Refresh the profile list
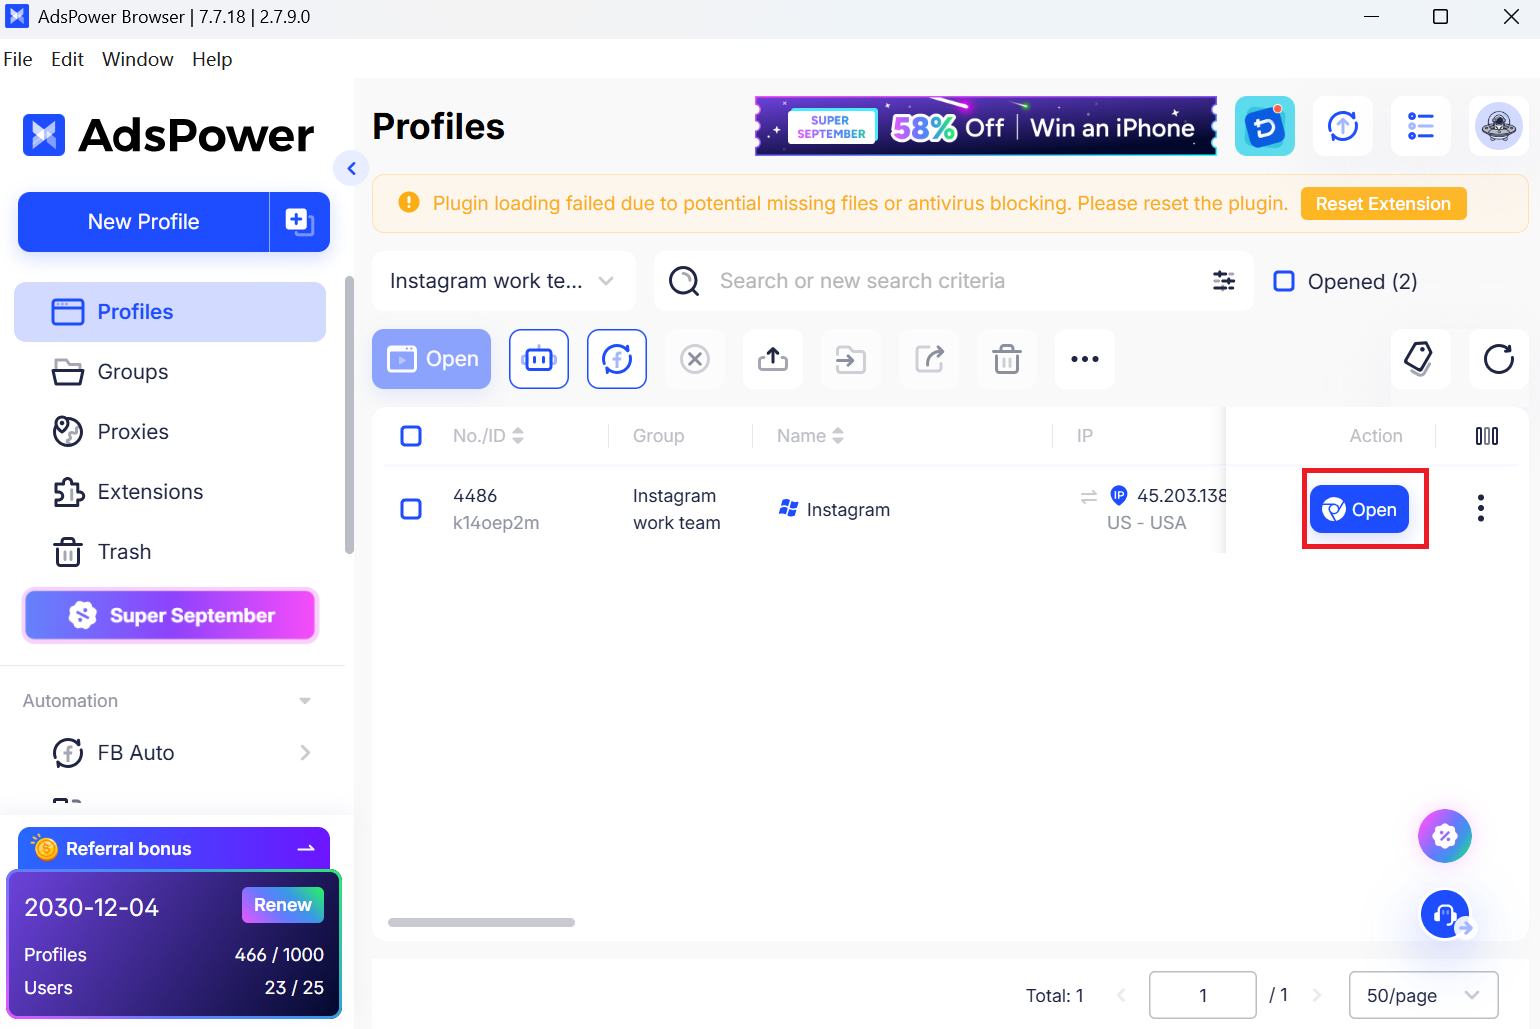This screenshot has height=1029, width=1540. [x=1498, y=359]
